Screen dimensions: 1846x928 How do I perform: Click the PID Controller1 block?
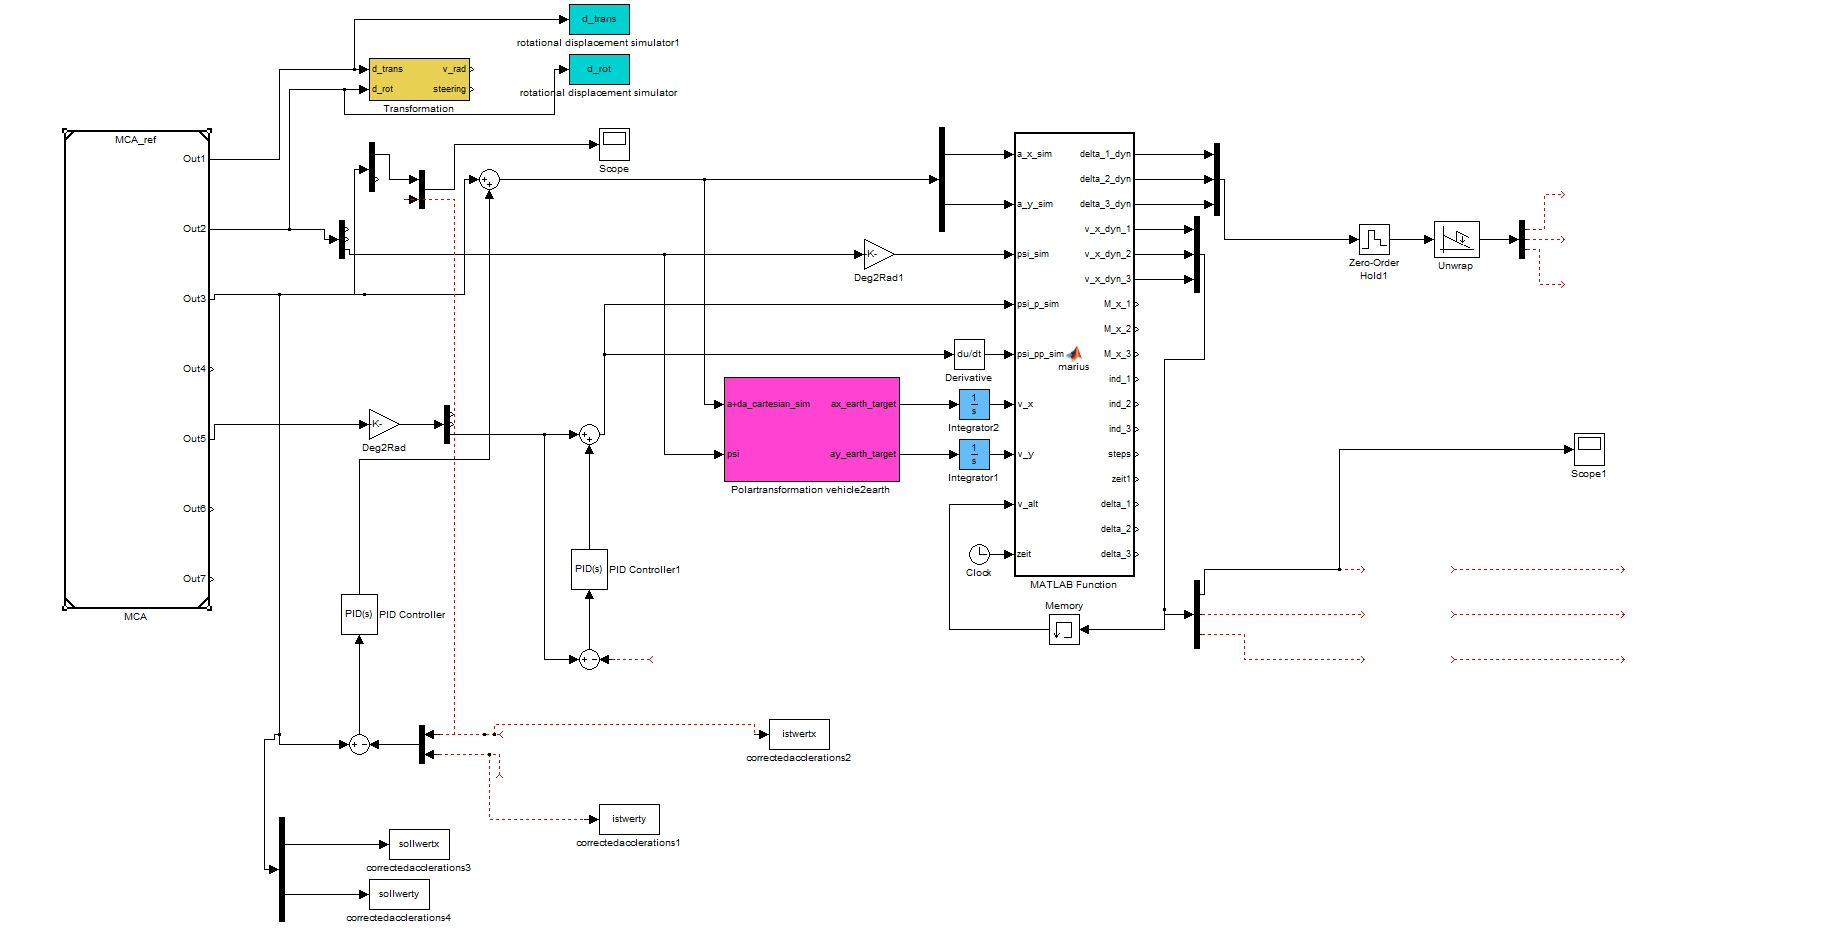(x=589, y=569)
